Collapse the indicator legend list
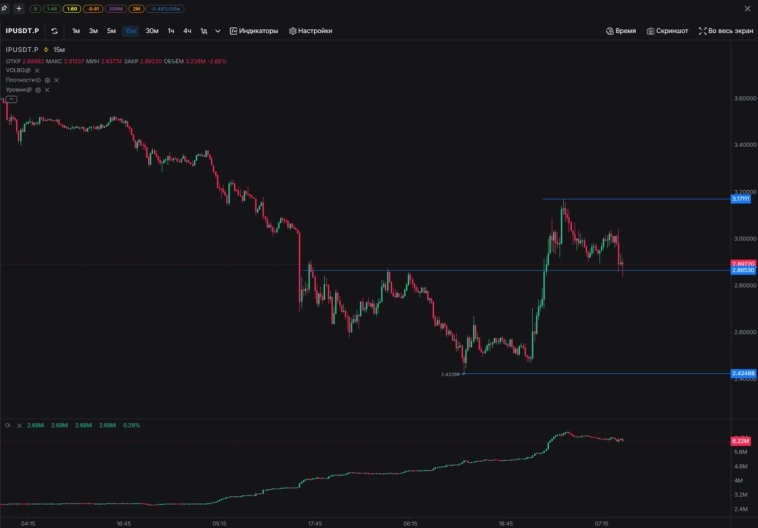 click(x=12, y=99)
